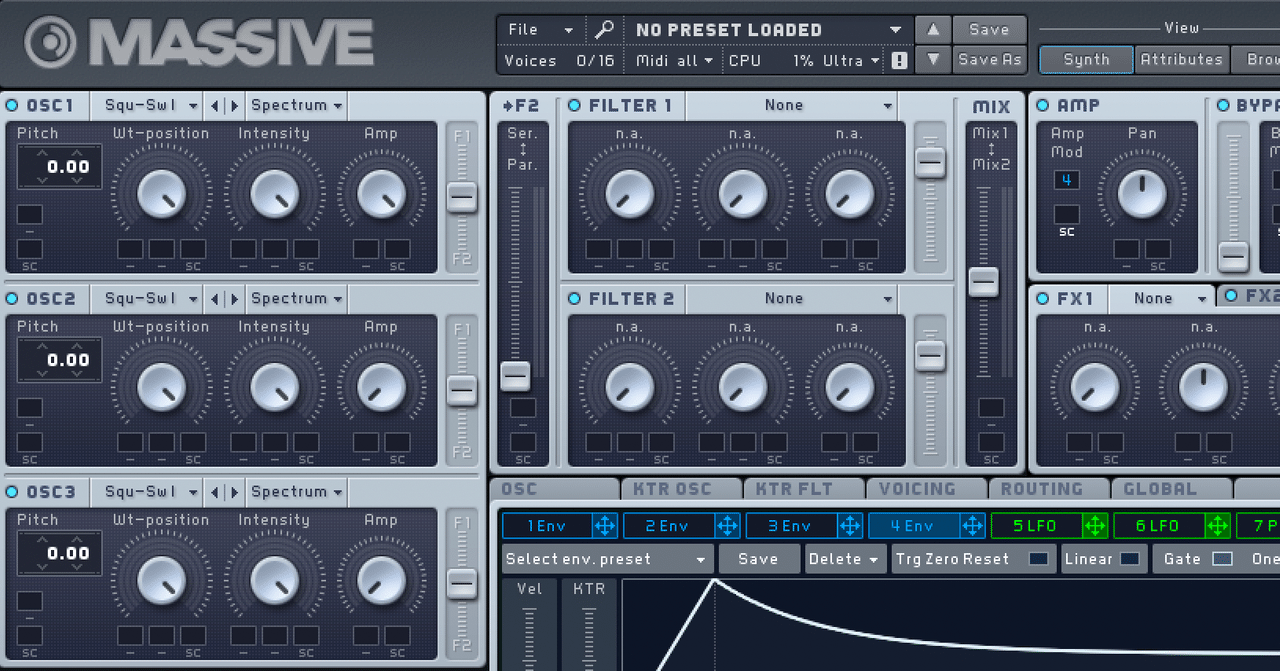The image size is (1280, 671).
Task: Click OSC1 next wavetable right arrow
Action: click(x=235, y=105)
